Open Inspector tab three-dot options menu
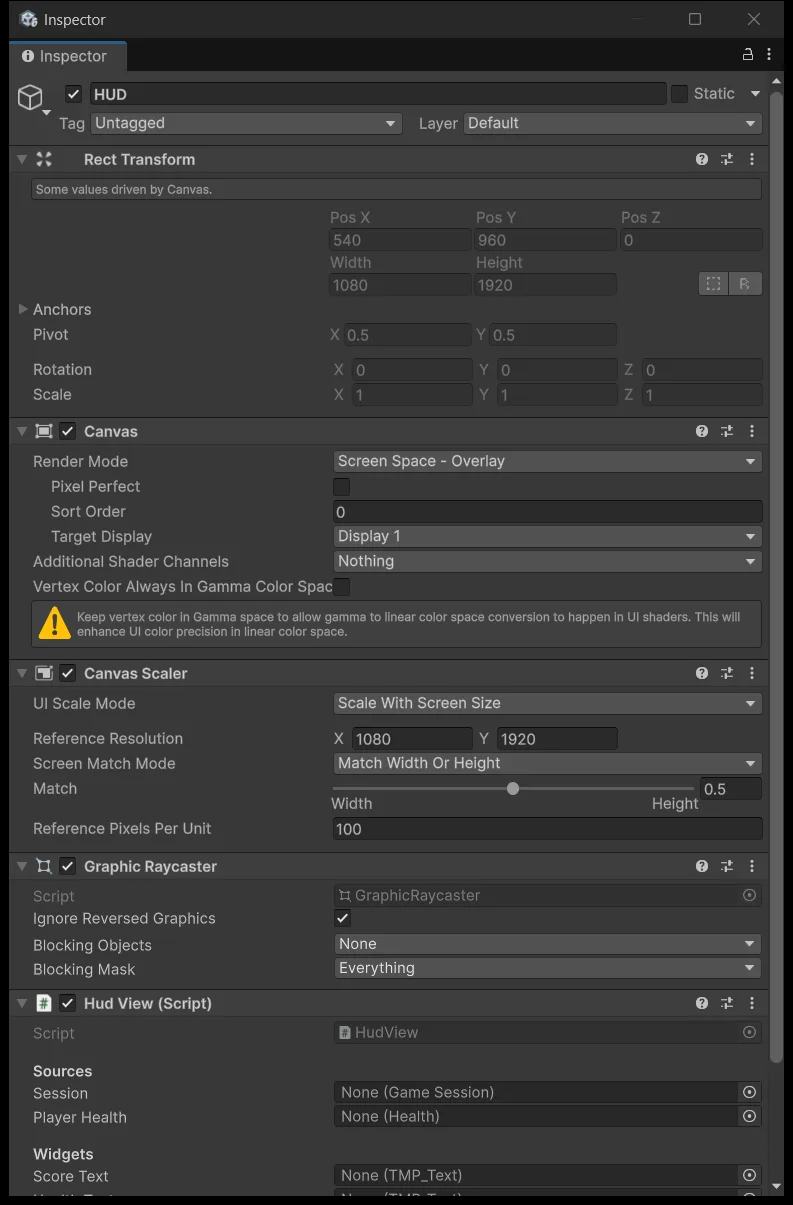The width and height of the screenshot is (793, 1205). click(x=769, y=54)
